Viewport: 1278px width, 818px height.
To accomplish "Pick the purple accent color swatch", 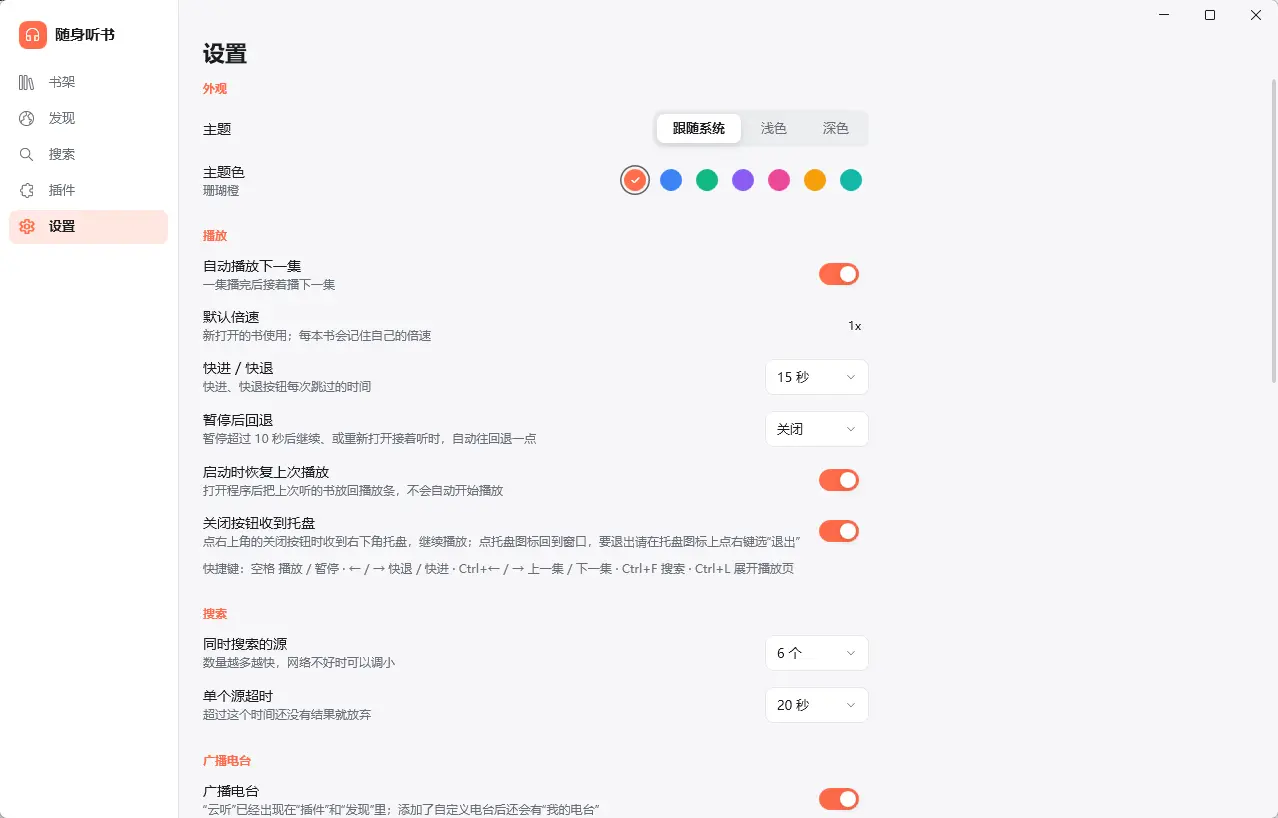I will [x=743, y=180].
